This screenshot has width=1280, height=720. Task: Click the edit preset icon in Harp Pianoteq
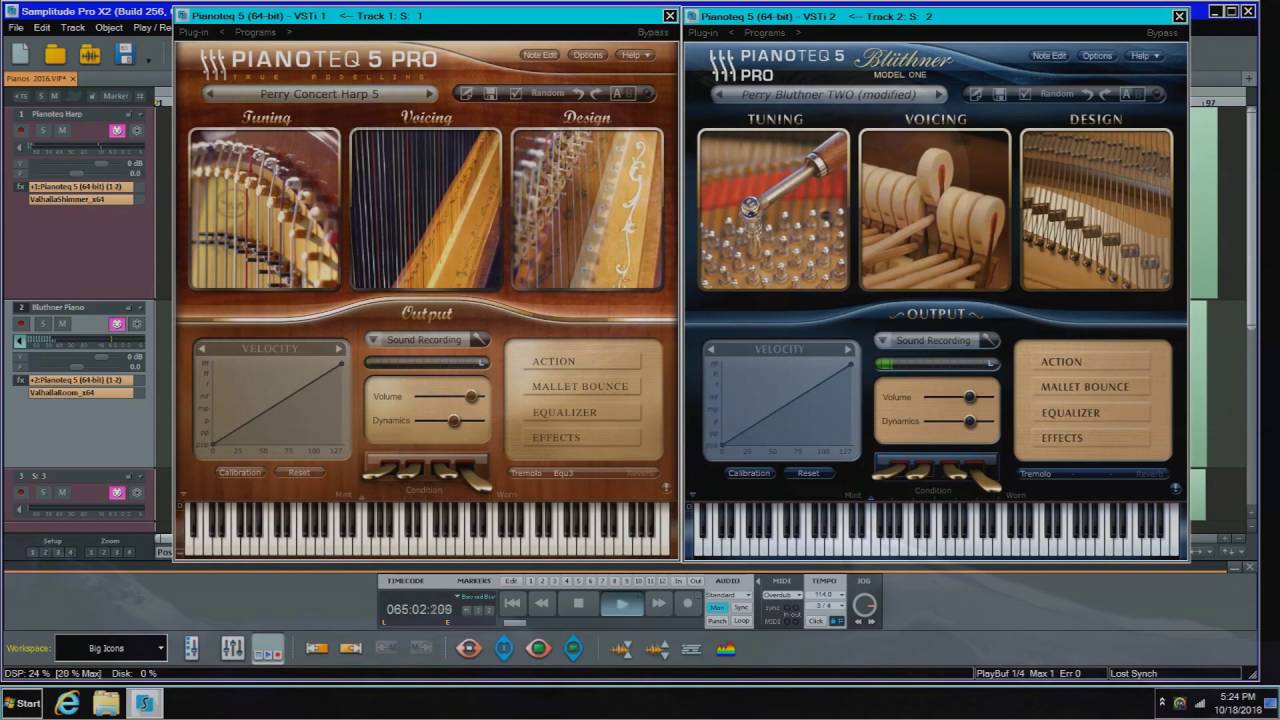pyautogui.click(x=466, y=94)
